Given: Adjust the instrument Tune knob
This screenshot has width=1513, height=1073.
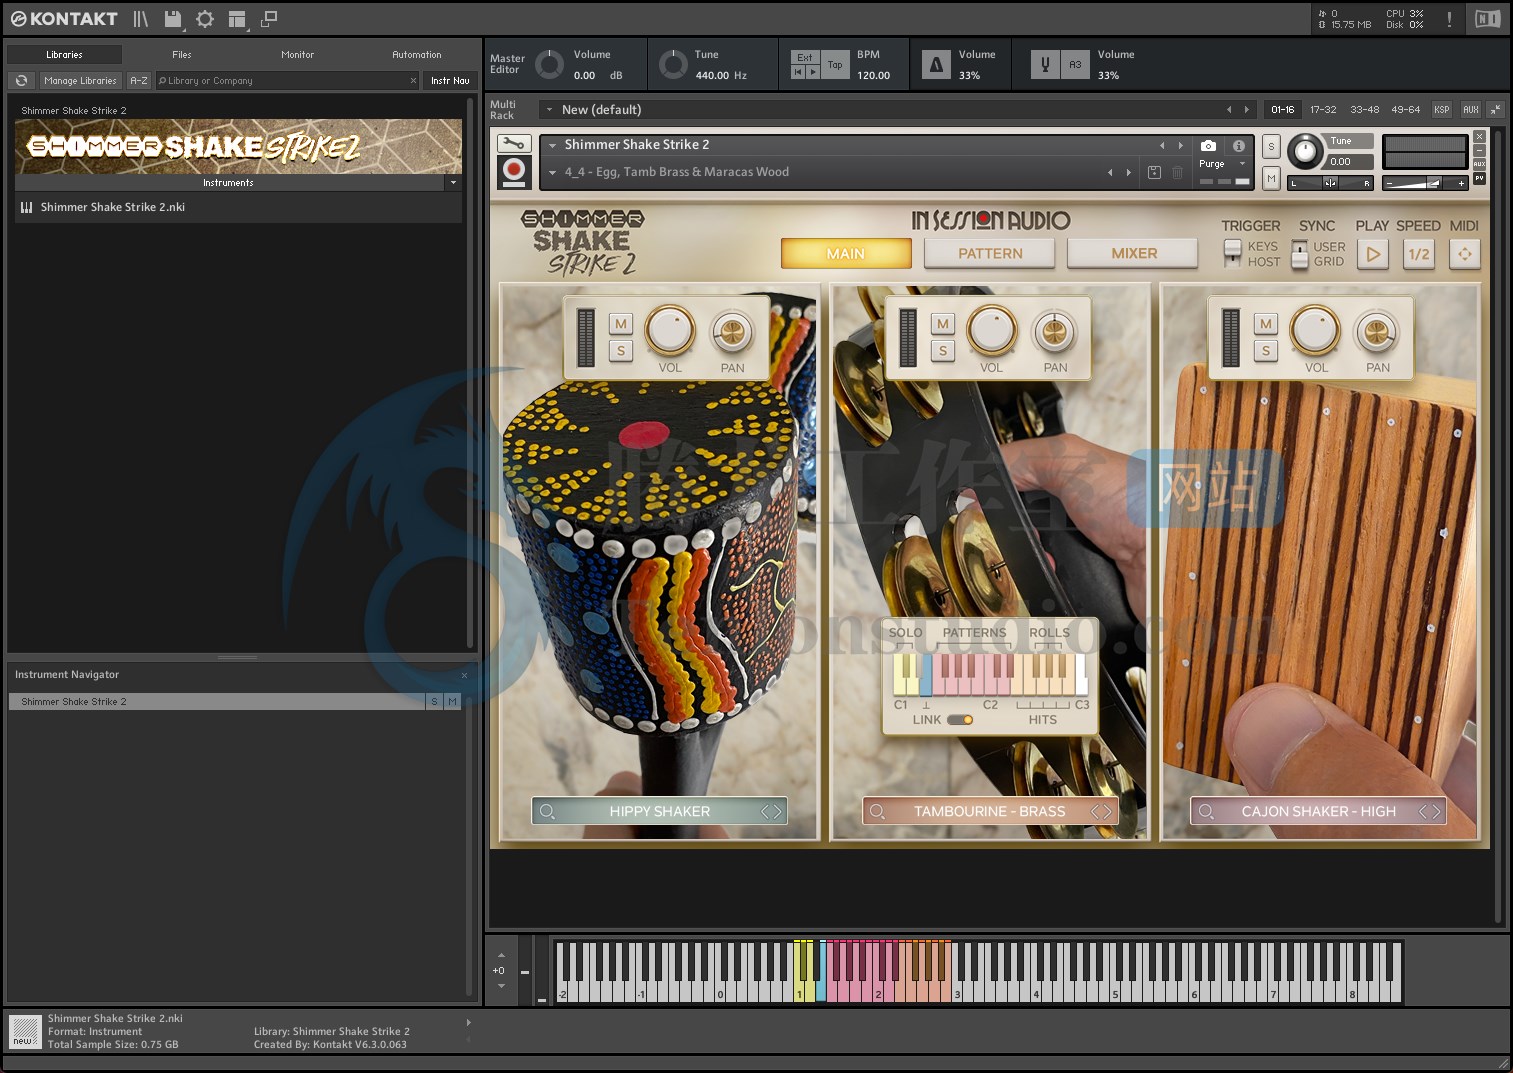Looking at the screenshot, I should [x=1304, y=152].
